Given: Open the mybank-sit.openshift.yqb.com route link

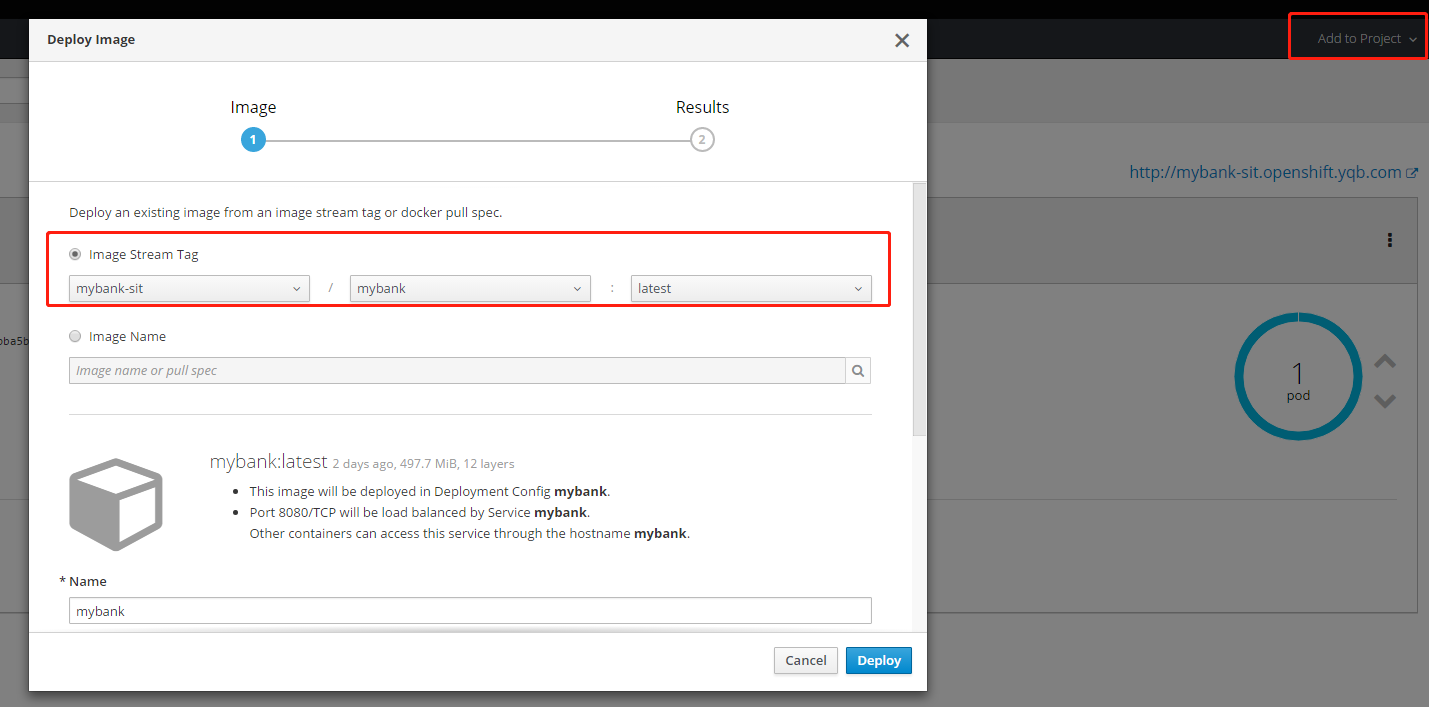Looking at the screenshot, I should coord(1265,172).
